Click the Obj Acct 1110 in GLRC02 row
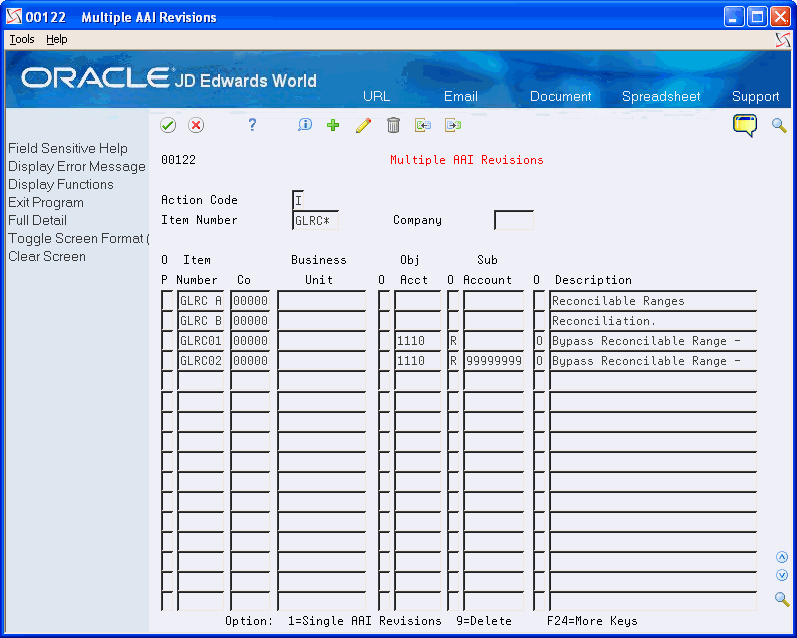Viewport: 797px width, 638px height. [x=418, y=360]
